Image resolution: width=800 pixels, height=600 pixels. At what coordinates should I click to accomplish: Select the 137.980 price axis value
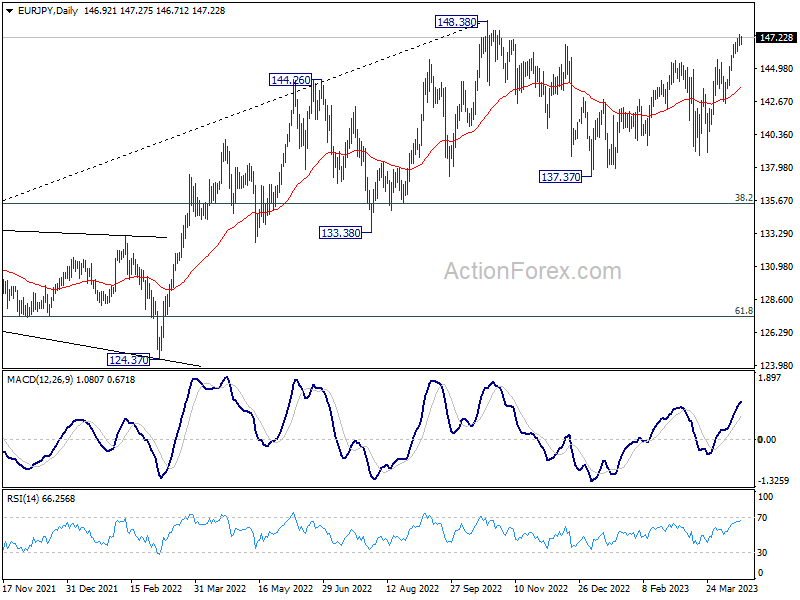777,167
